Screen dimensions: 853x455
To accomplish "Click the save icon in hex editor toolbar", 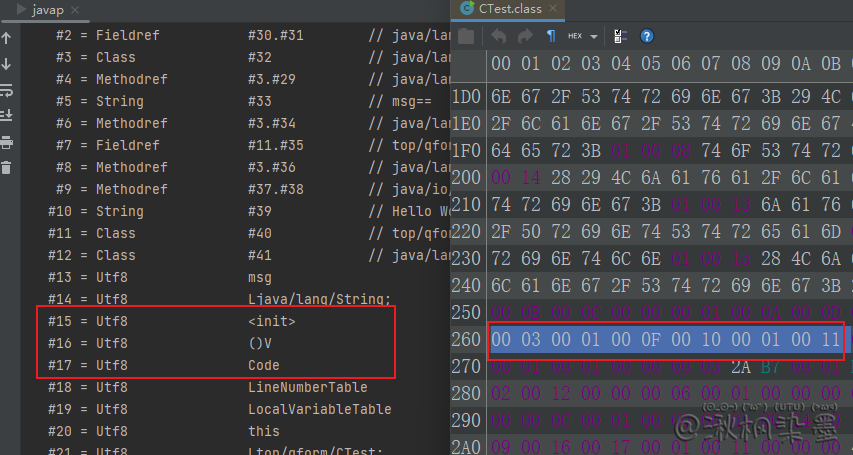I will 467,36.
